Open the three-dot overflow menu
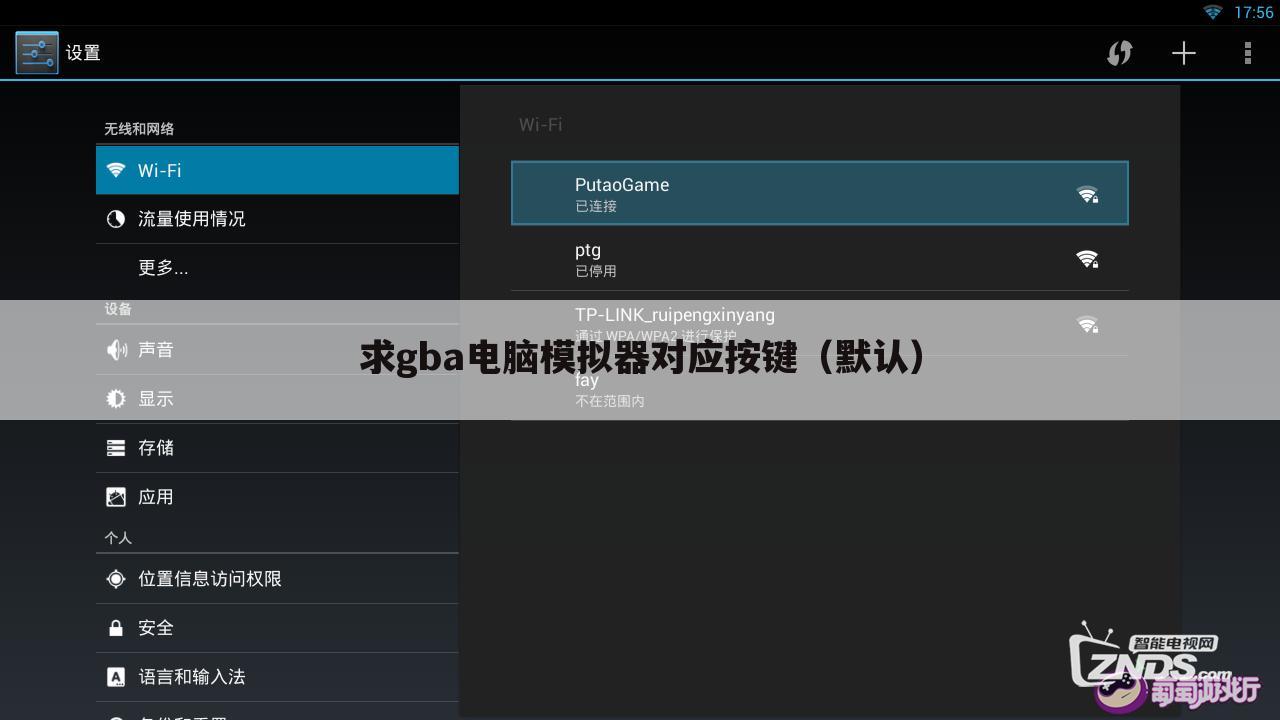Image resolution: width=1280 pixels, height=720 pixels. click(1247, 53)
